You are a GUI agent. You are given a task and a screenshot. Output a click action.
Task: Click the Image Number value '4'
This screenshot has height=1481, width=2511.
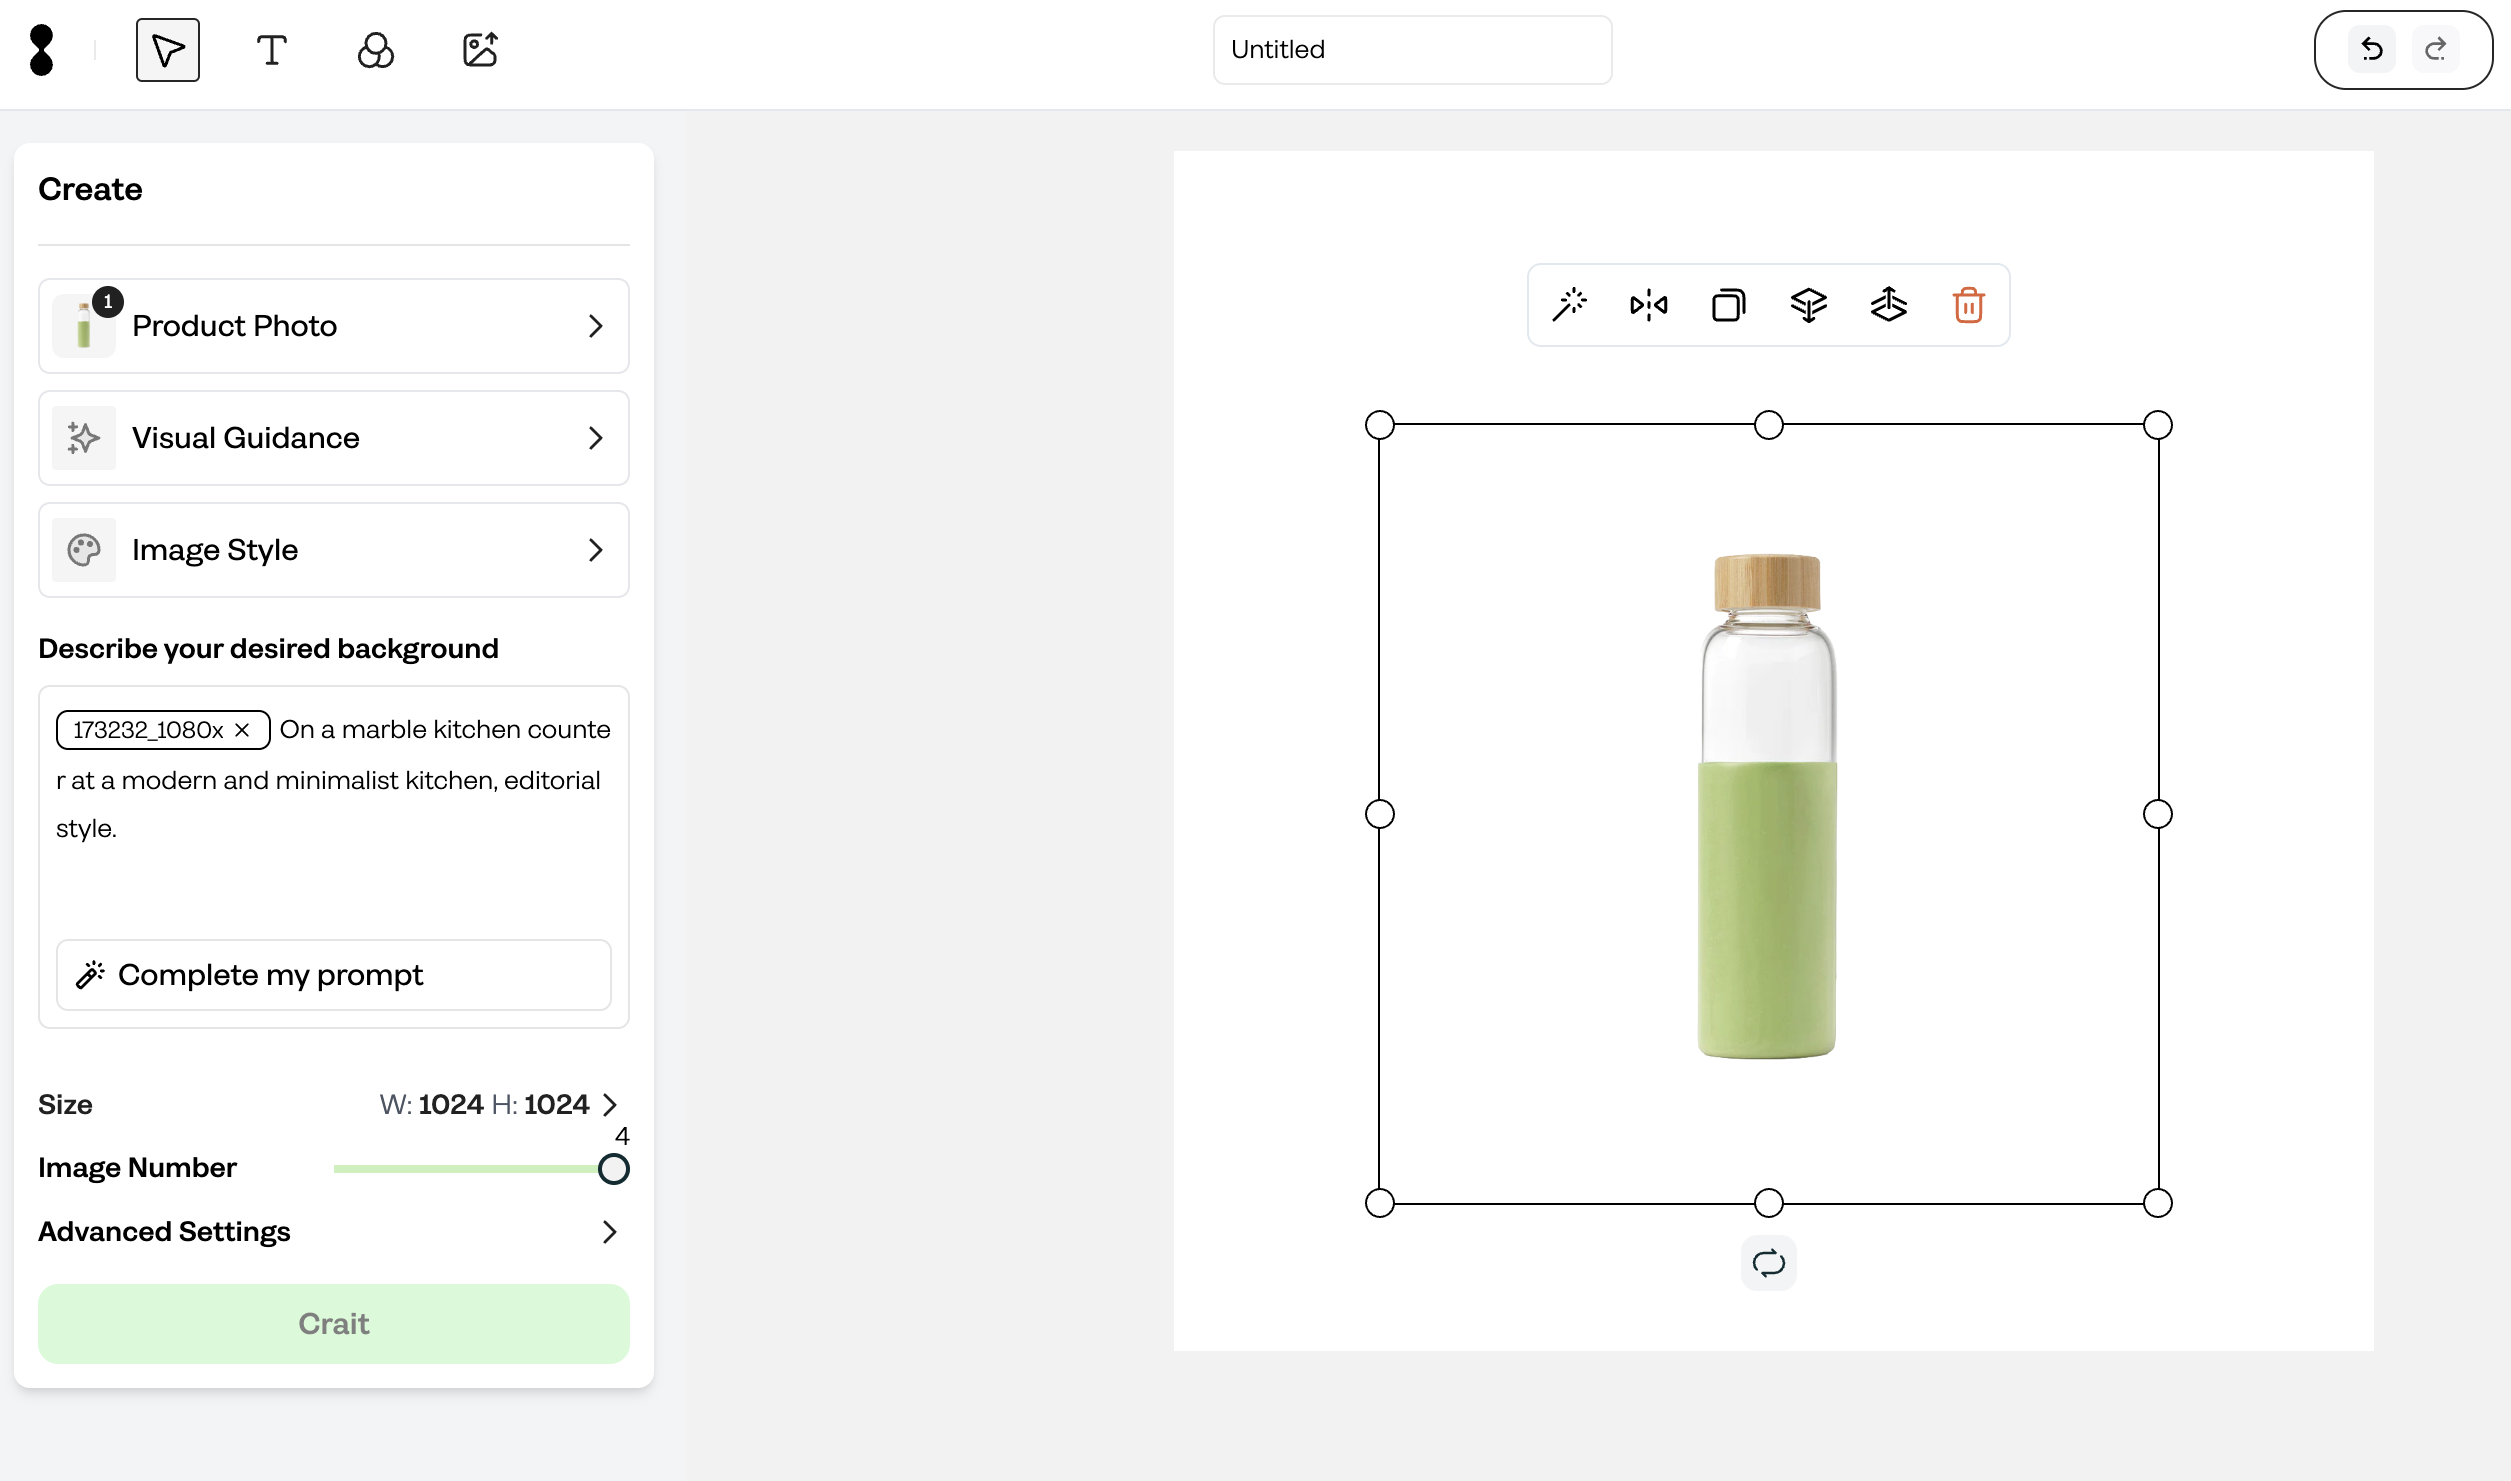click(x=622, y=1136)
